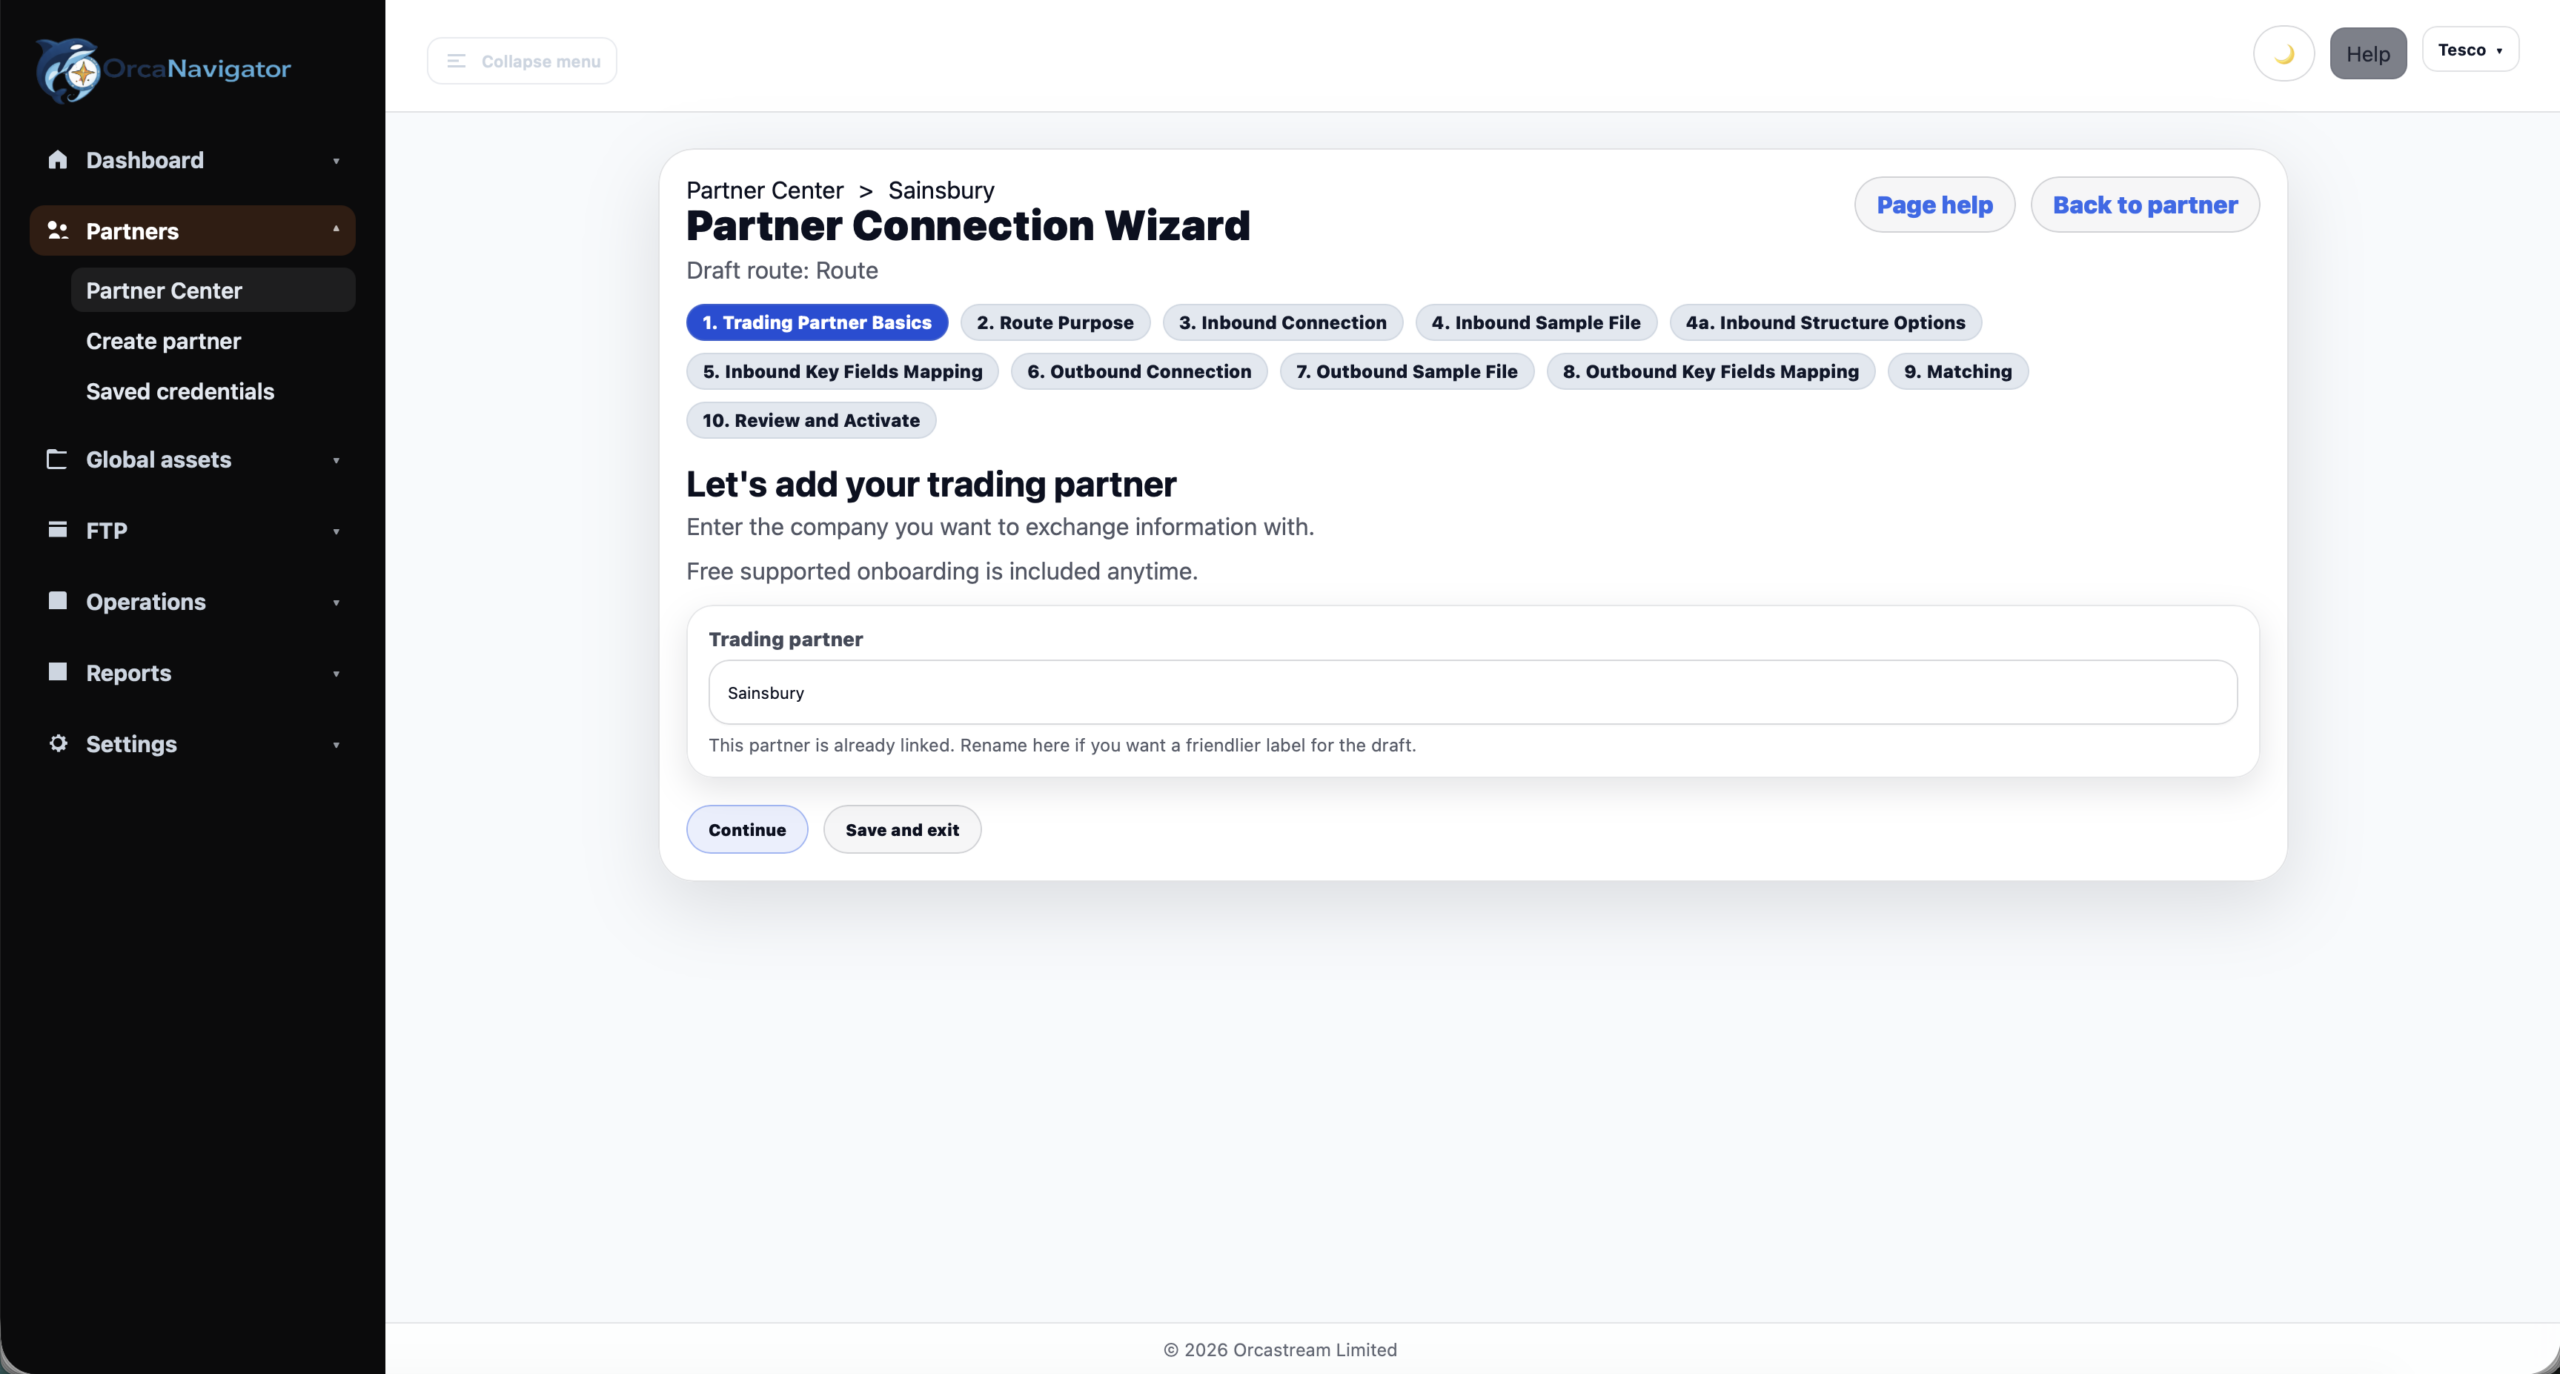Click the OrcaNavigator dolphin logo
Image resolution: width=2560 pixels, height=1374 pixels.
(66, 69)
